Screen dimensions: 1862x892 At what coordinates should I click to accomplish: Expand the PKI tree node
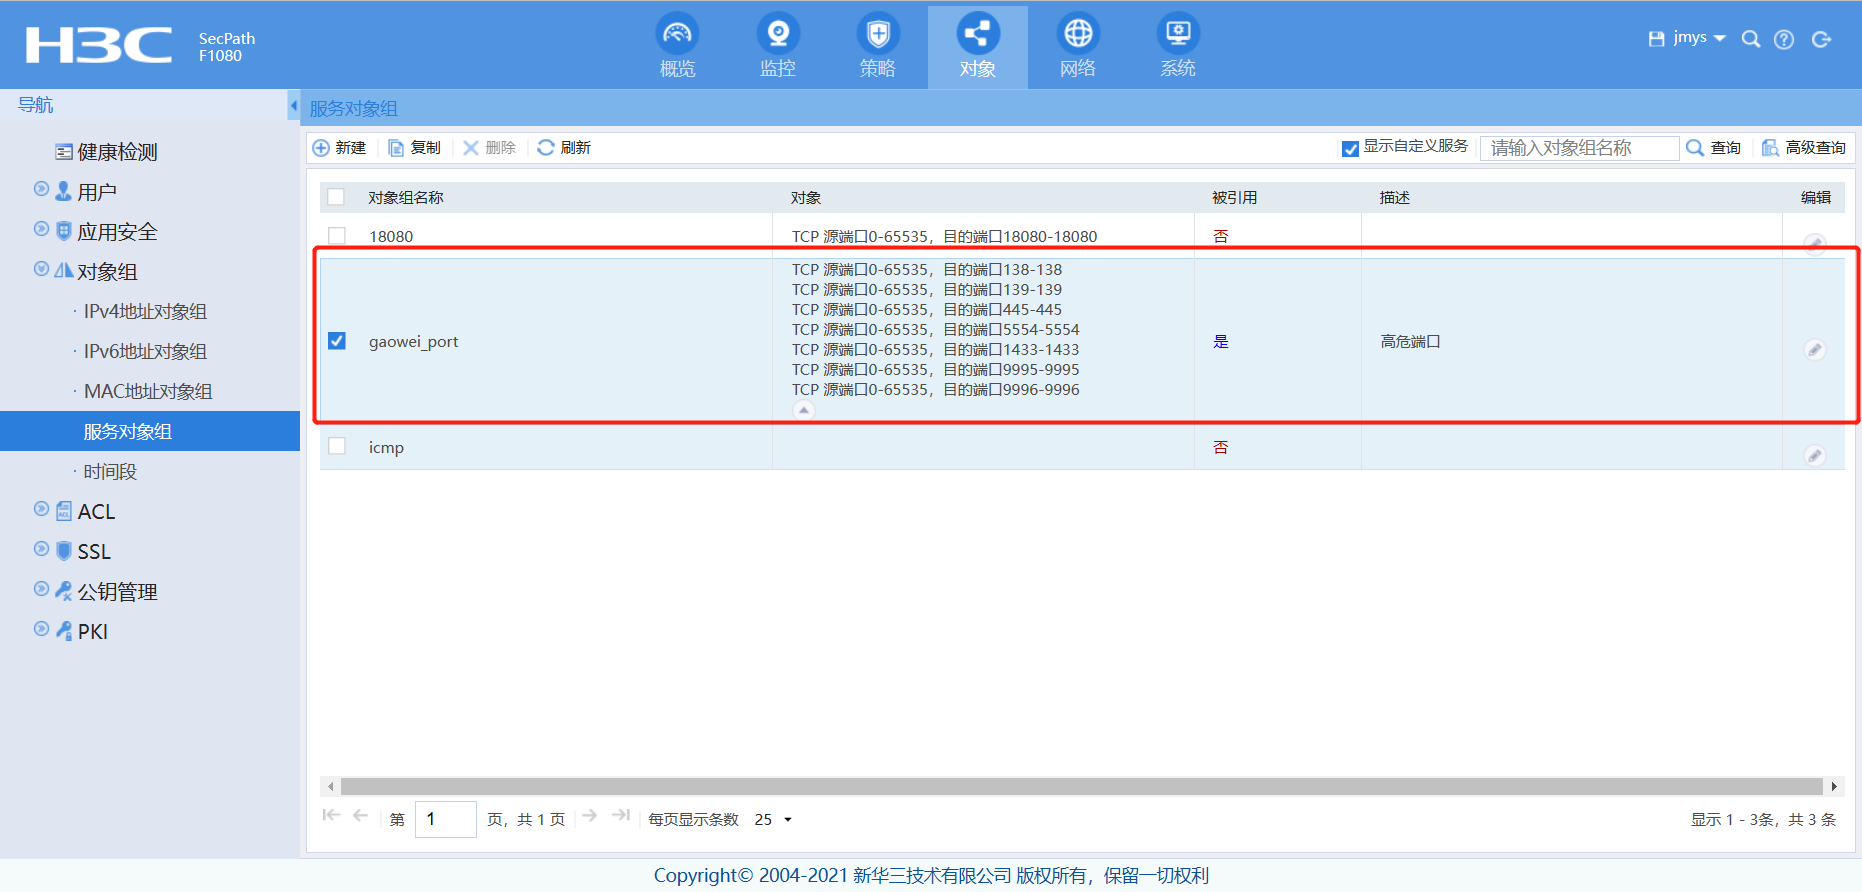coord(41,629)
